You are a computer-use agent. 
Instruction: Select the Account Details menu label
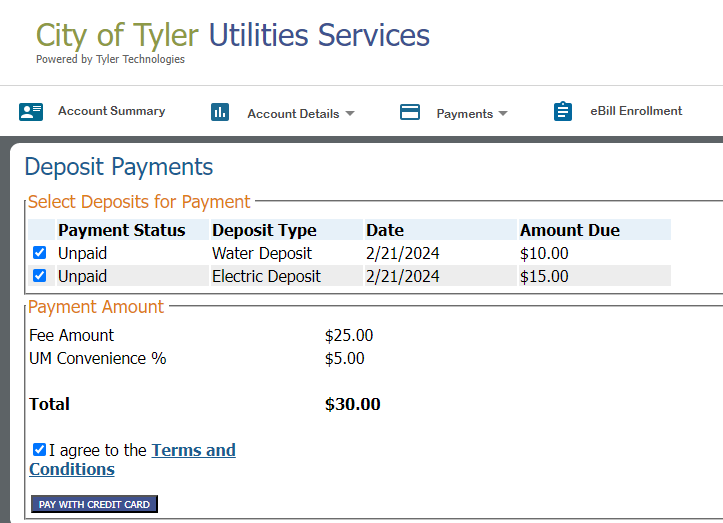coord(293,114)
